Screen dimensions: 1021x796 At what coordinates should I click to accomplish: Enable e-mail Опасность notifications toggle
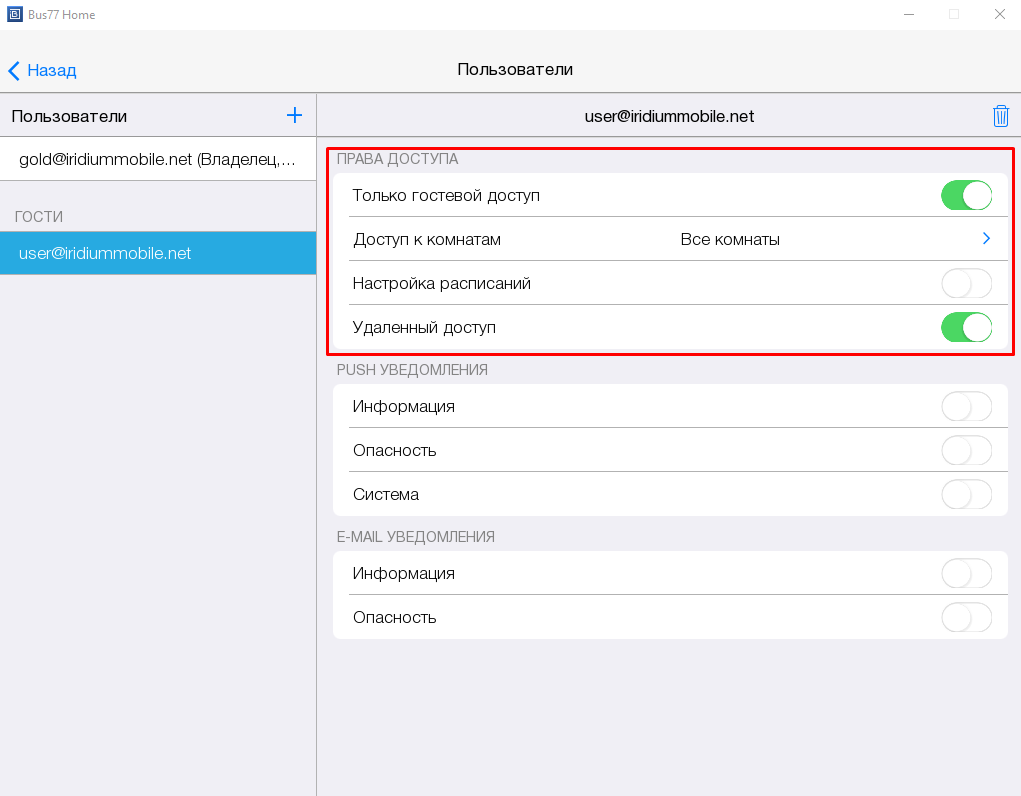click(x=966, y=617)
